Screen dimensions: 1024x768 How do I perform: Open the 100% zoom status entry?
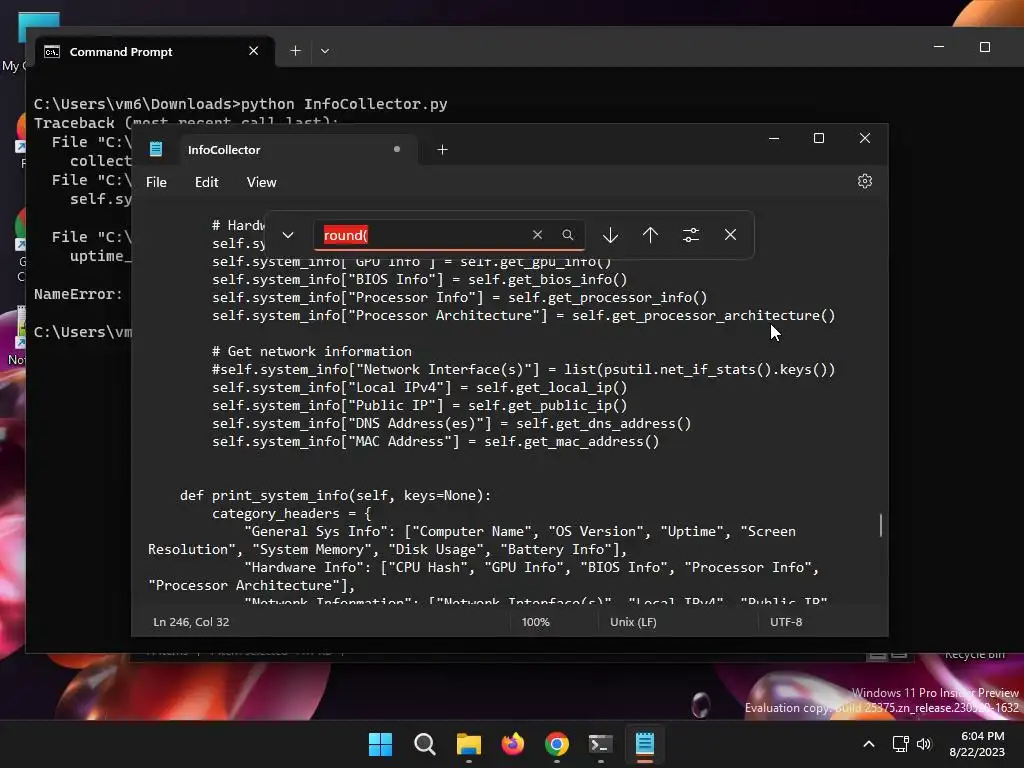[536, 622]
